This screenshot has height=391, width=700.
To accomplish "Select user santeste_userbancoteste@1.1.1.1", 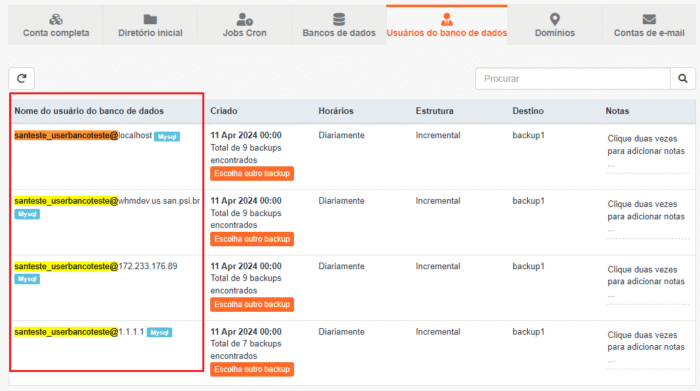I will point(79,332).
